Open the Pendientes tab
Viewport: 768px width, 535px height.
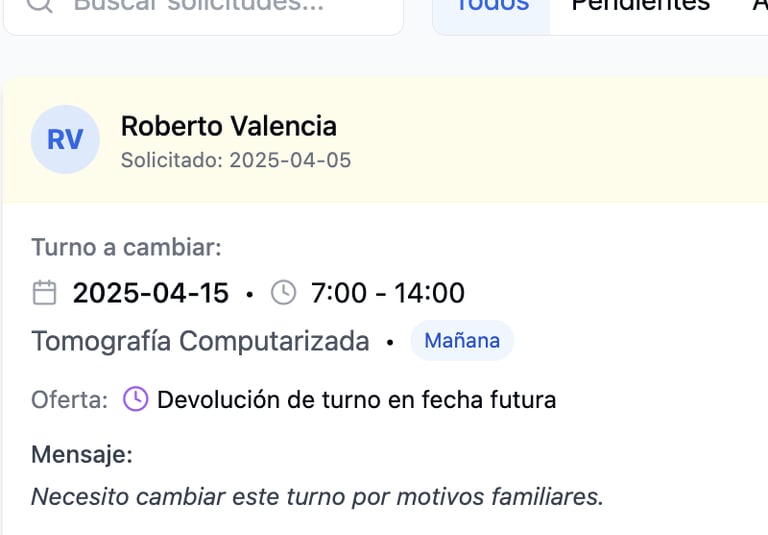[x=640, y=6]
